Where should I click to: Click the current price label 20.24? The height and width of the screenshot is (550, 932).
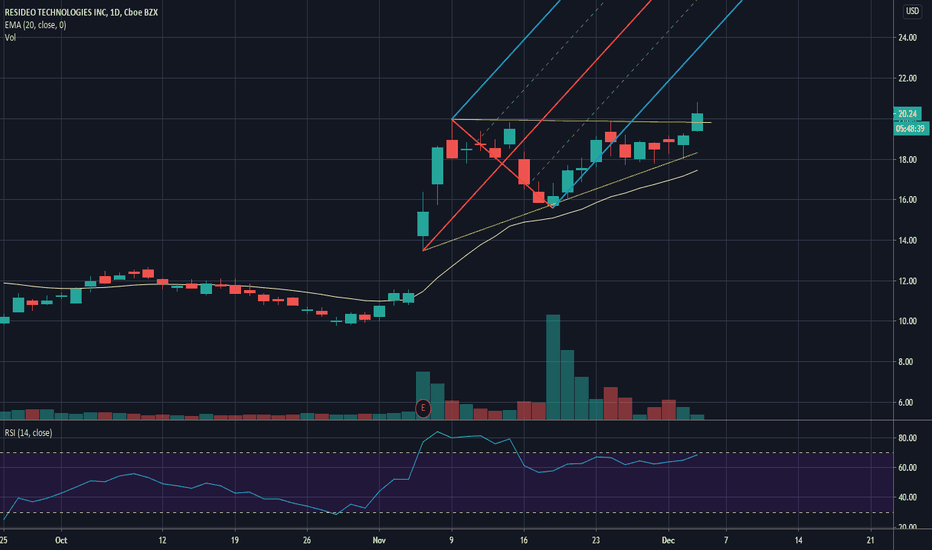click(907, 114)
